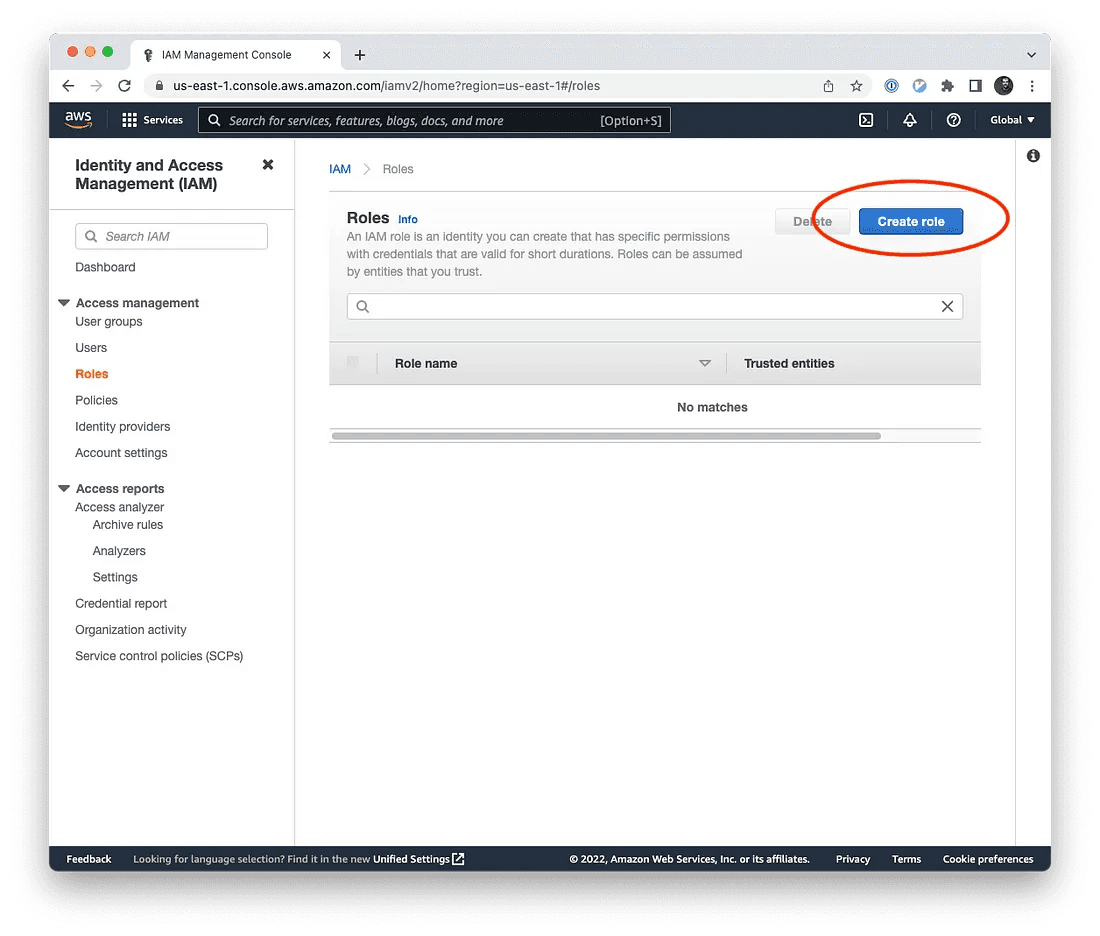Open the Services grid menu
1100x936 pixels.
152,120
